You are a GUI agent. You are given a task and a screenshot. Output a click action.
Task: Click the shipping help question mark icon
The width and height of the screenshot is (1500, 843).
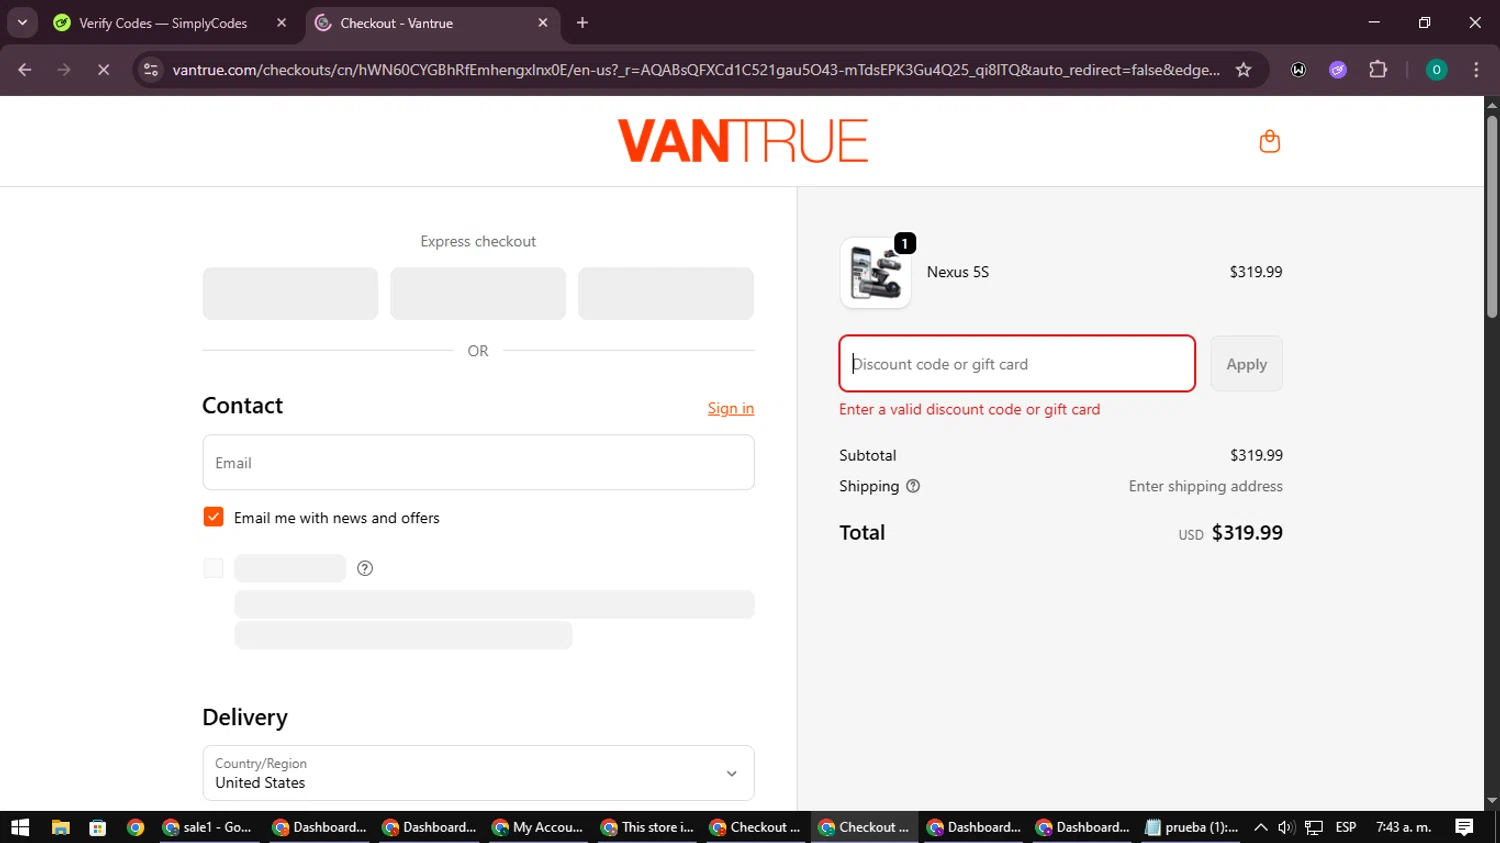(x=913, y=486)
